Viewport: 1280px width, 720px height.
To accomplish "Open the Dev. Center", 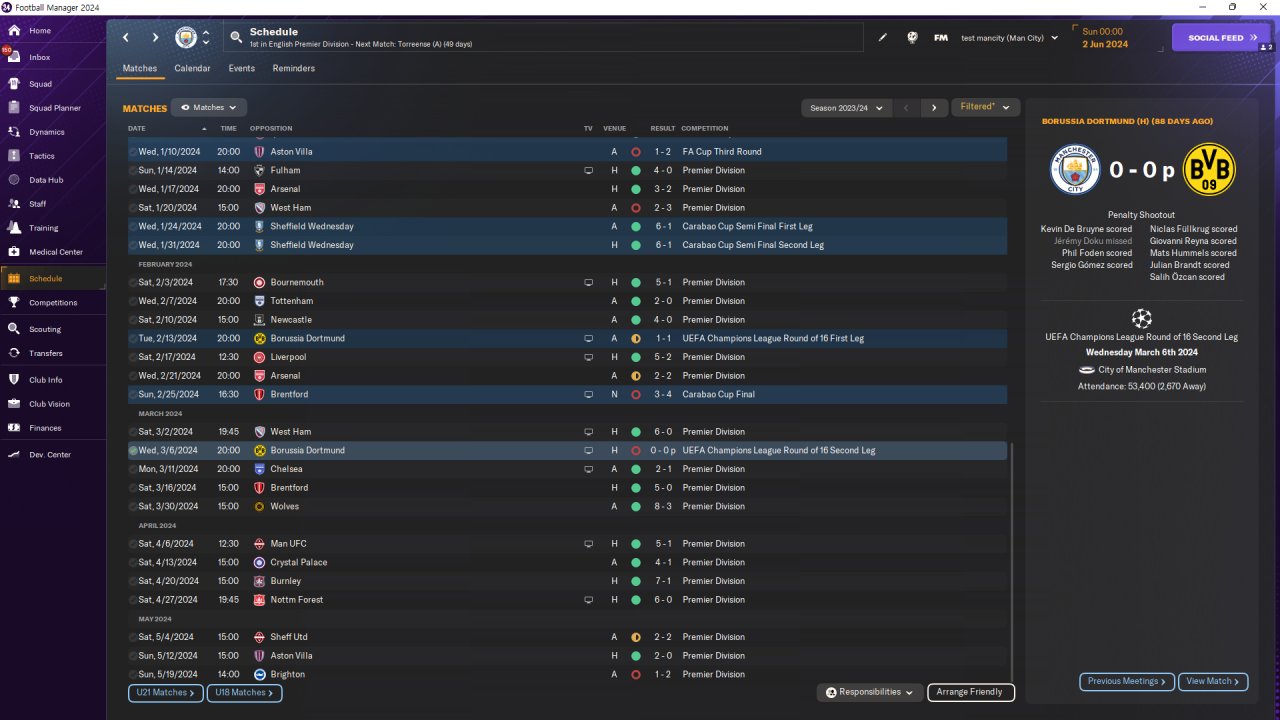I will coord(50,455).
